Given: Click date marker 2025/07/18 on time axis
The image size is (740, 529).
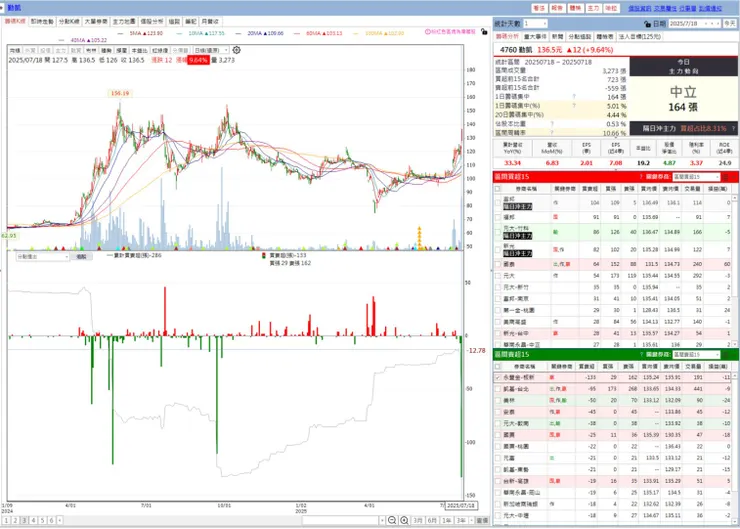Looking at the screenshot, I should click(x=461, y=505).
